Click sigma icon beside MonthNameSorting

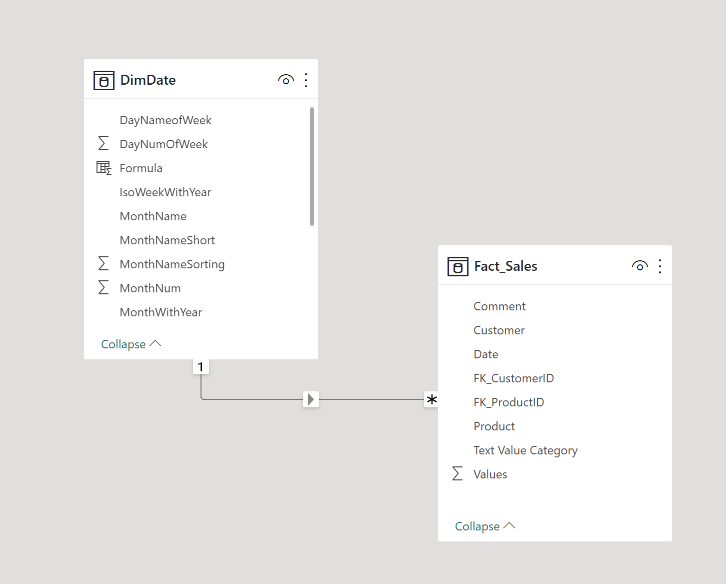[103, 264]
